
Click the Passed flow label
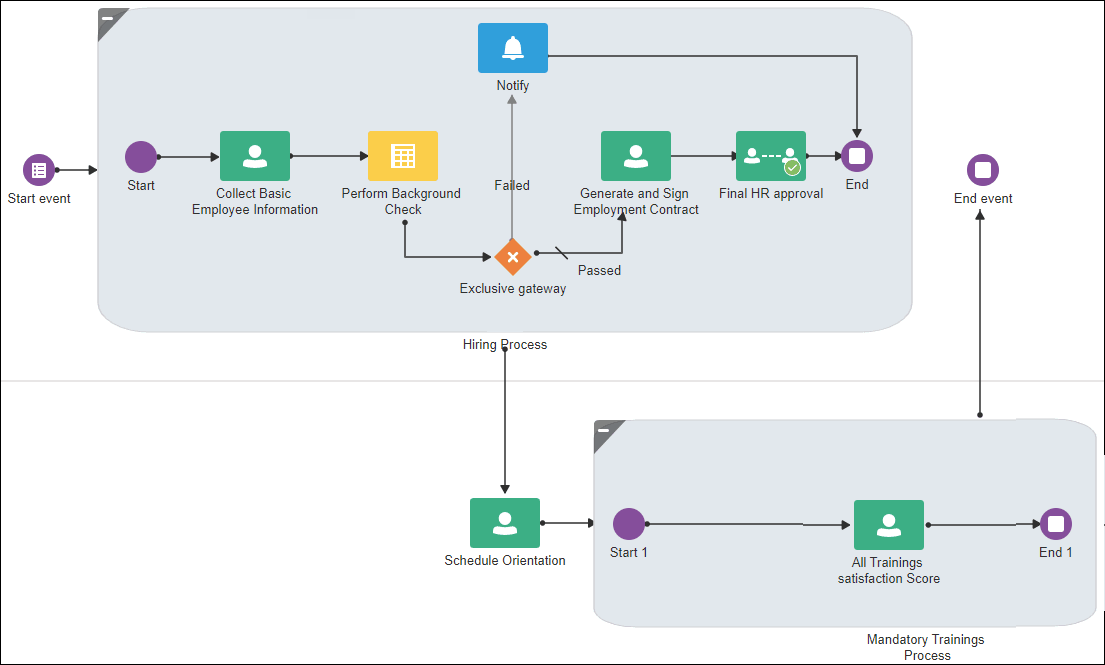pyautogui.click(x=599, y=271)
